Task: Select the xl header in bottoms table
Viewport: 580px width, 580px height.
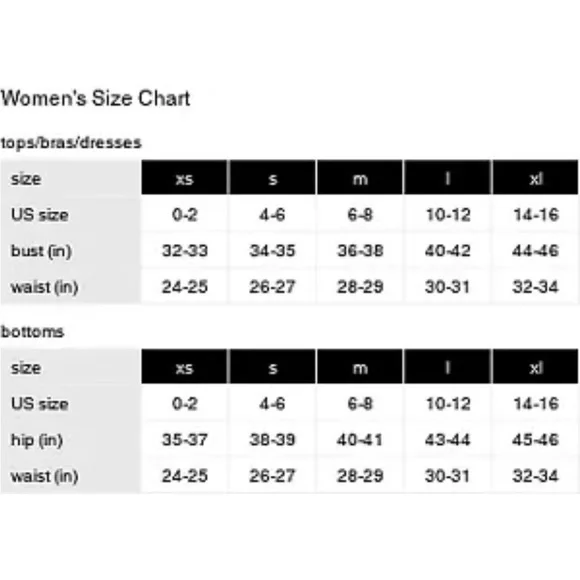Action: (536, 367)
